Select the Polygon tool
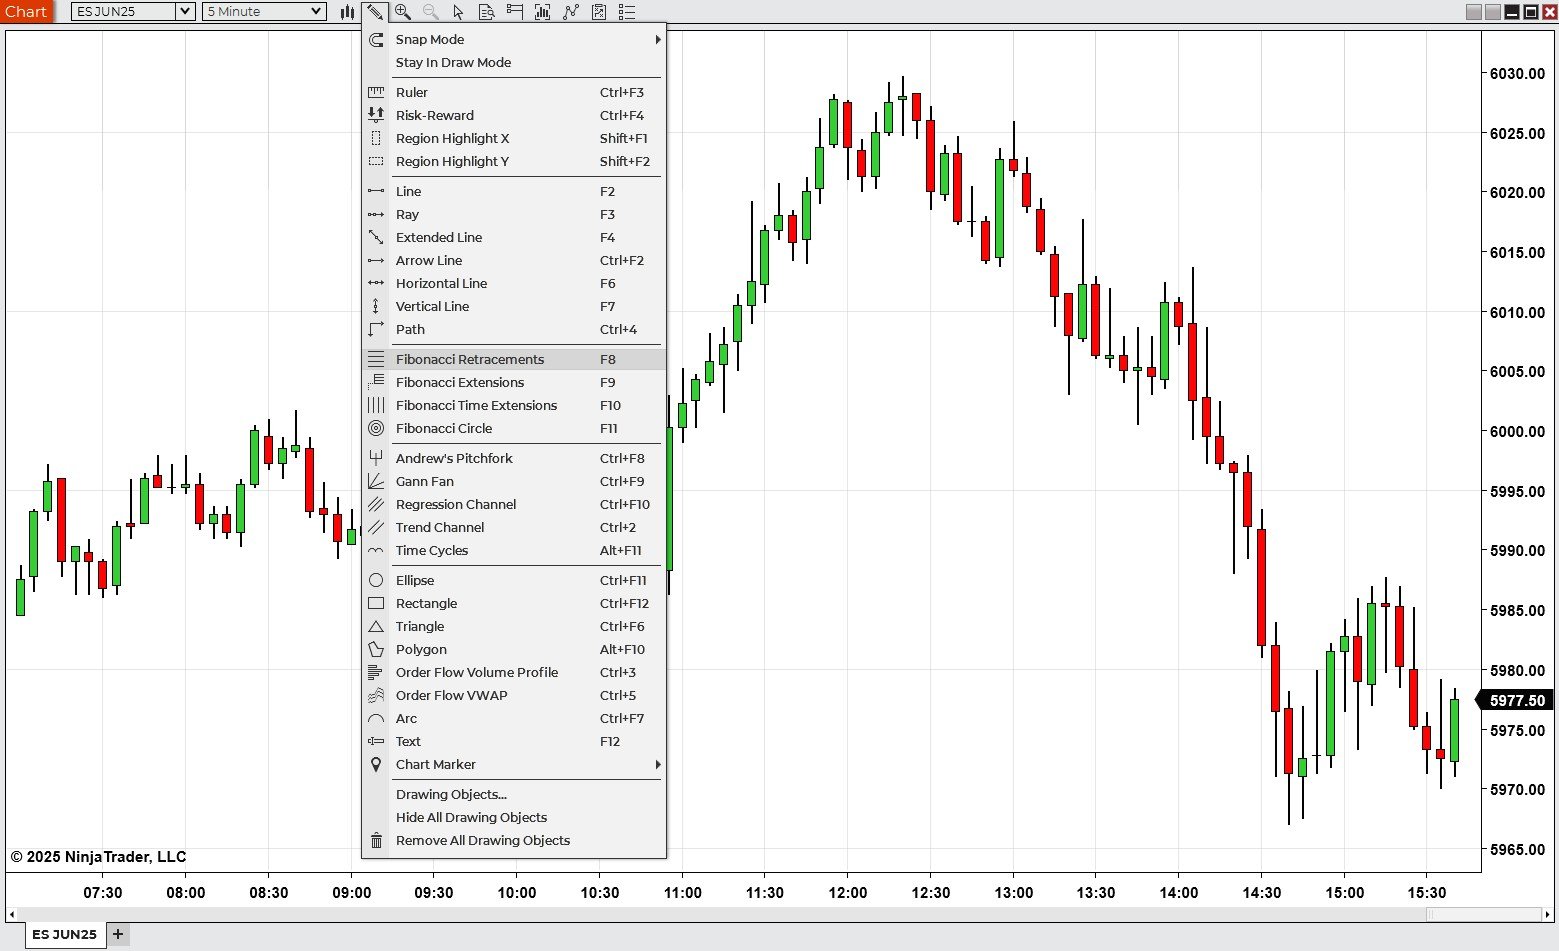 coord(514,649)
